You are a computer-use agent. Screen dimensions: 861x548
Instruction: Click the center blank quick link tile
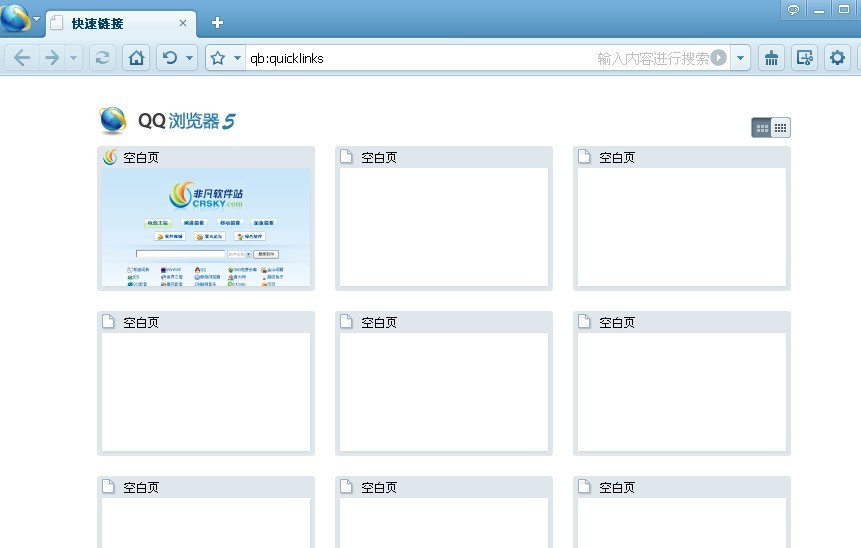coord(444,383)
